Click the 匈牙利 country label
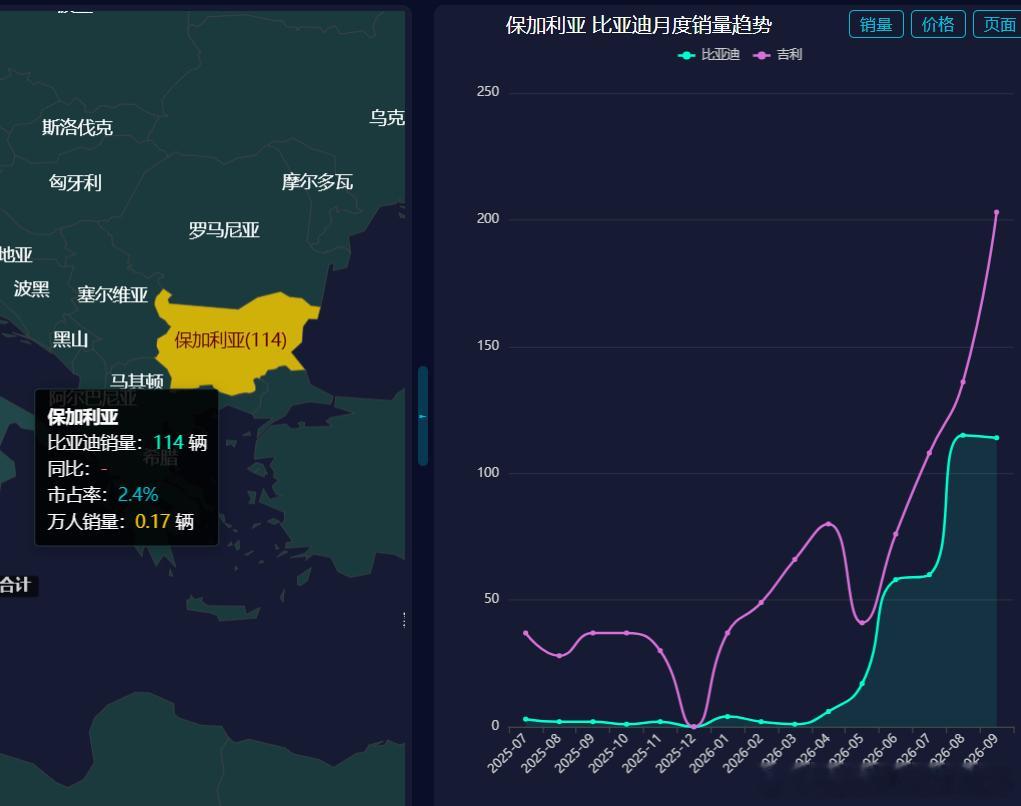This screenshot has width=1021, height=806. click(x=75, y=182)
